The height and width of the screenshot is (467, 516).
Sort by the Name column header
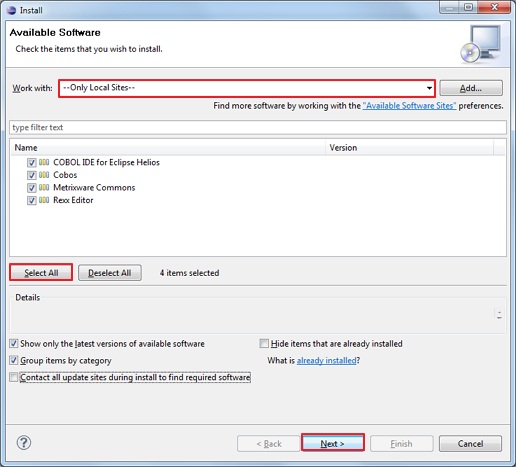pyautogui.click(x=168, y=148)
